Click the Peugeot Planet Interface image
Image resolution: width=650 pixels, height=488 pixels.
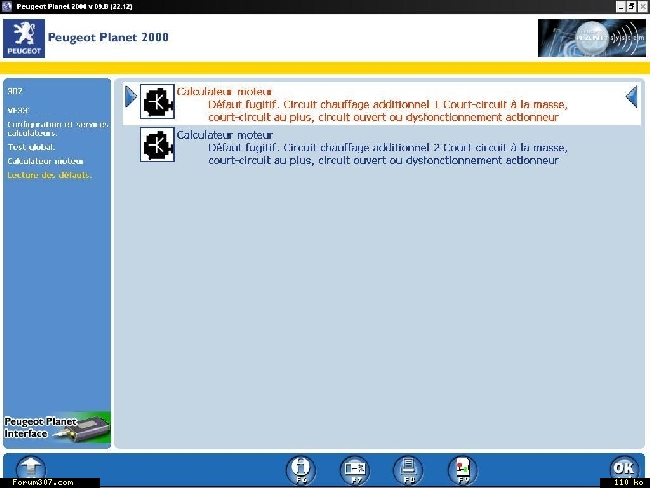tap(57, 428)
